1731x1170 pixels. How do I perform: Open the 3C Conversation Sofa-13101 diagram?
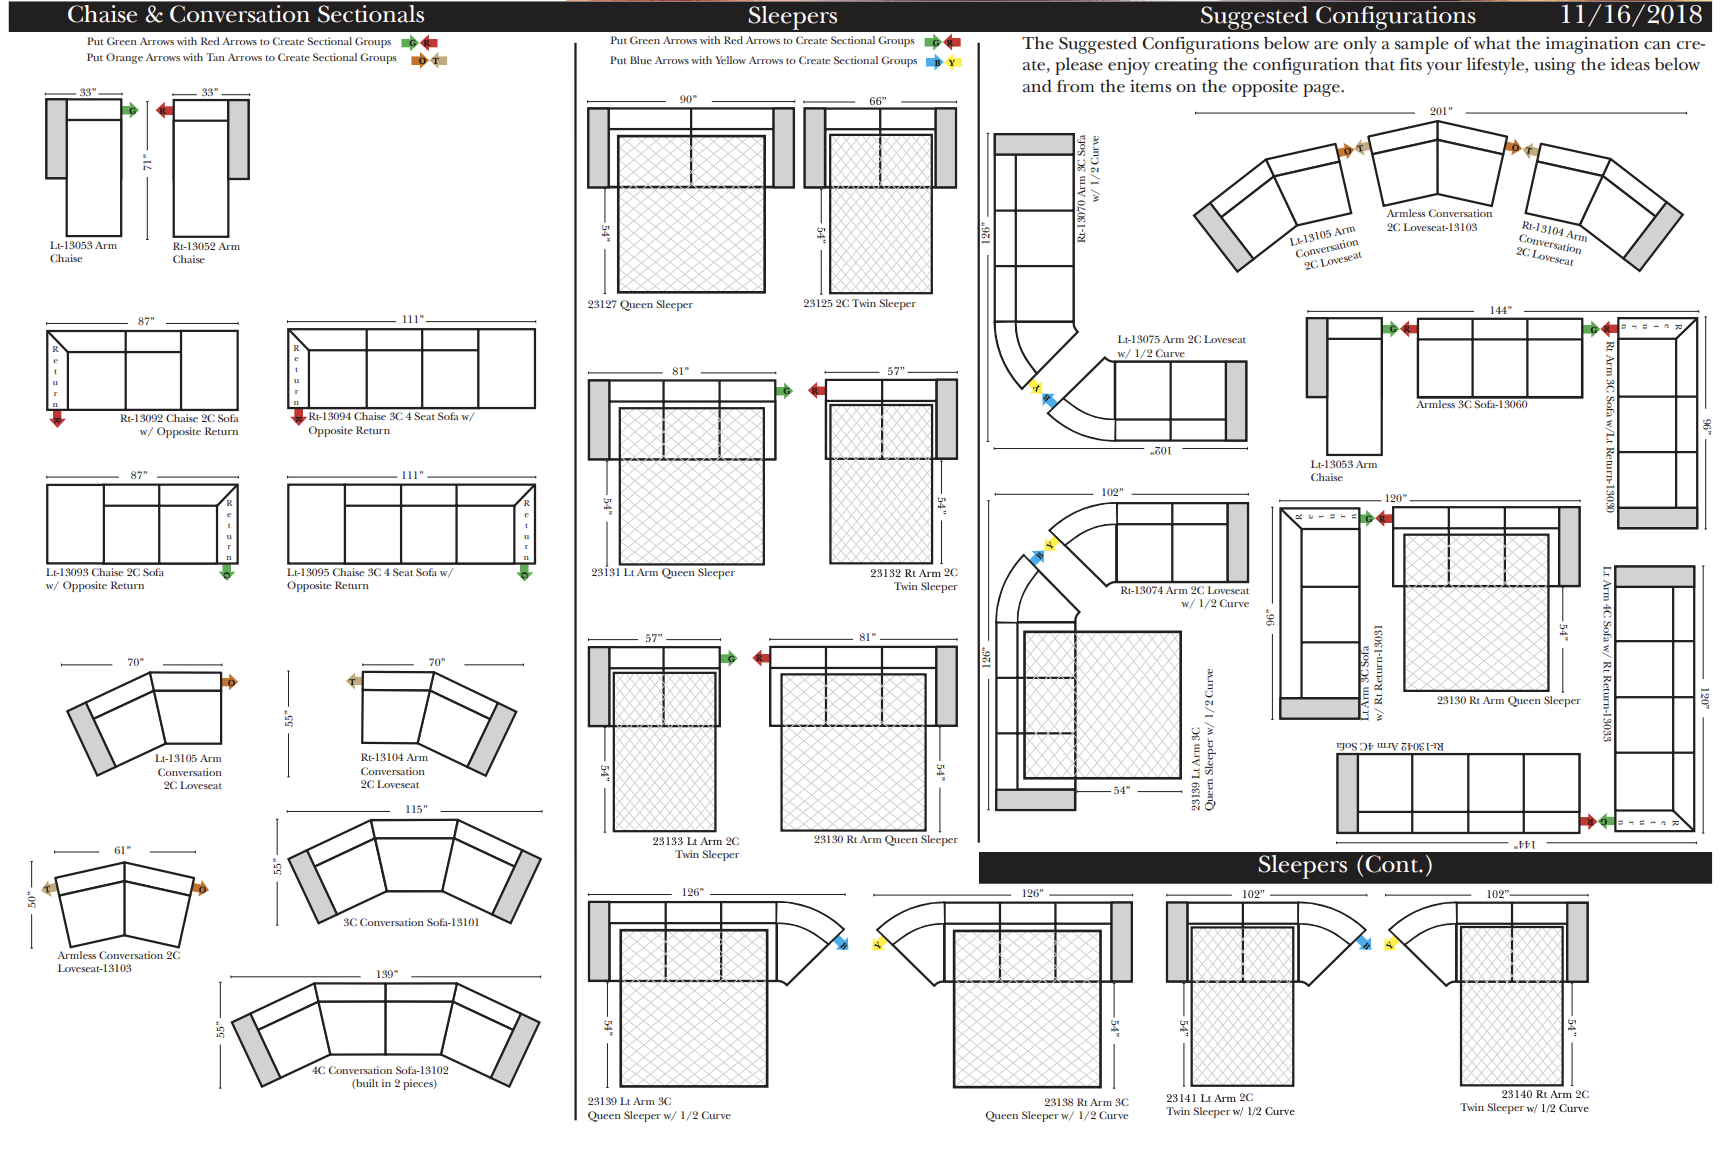pyautogui.click(x=414, y=868)
